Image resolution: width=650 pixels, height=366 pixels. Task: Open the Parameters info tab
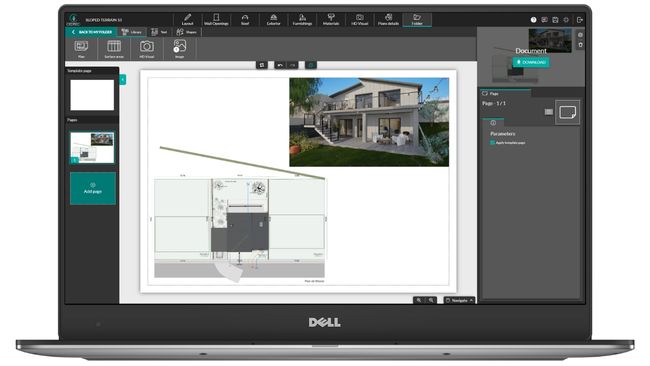point(493,123)
